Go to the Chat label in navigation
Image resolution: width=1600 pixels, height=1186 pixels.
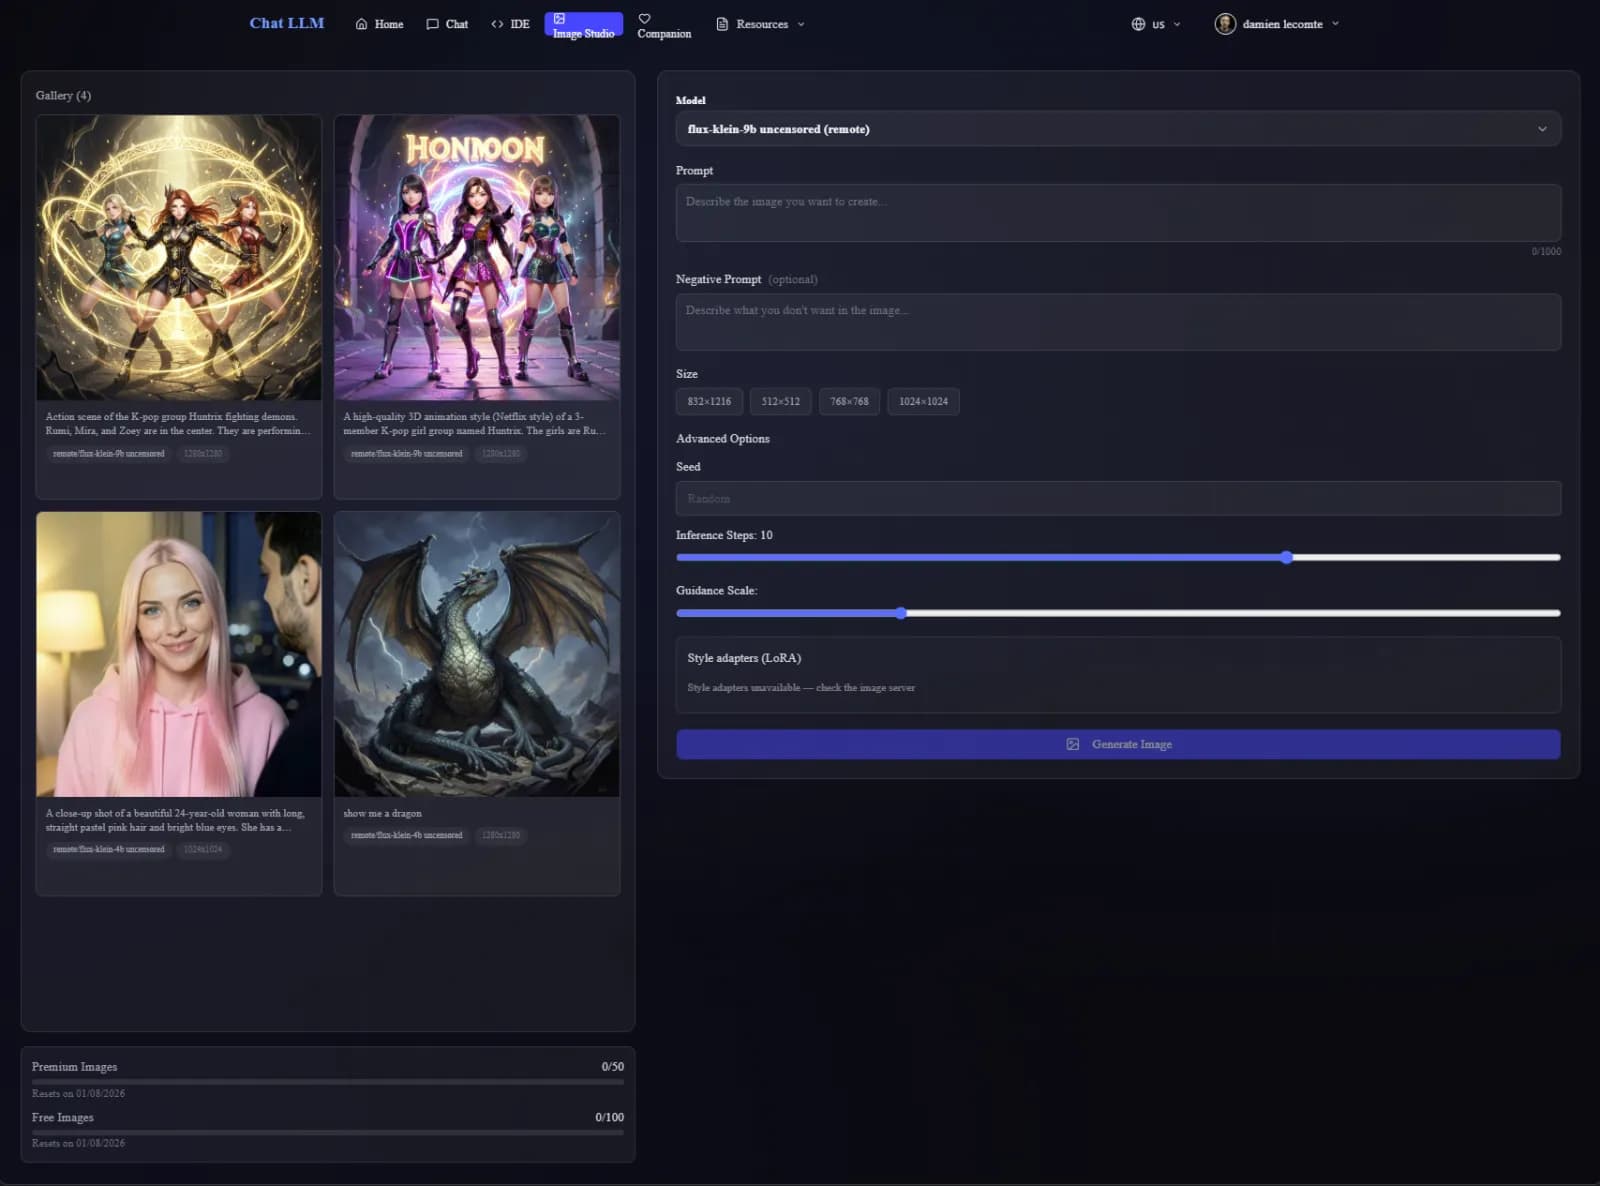[x=457, y=24]
